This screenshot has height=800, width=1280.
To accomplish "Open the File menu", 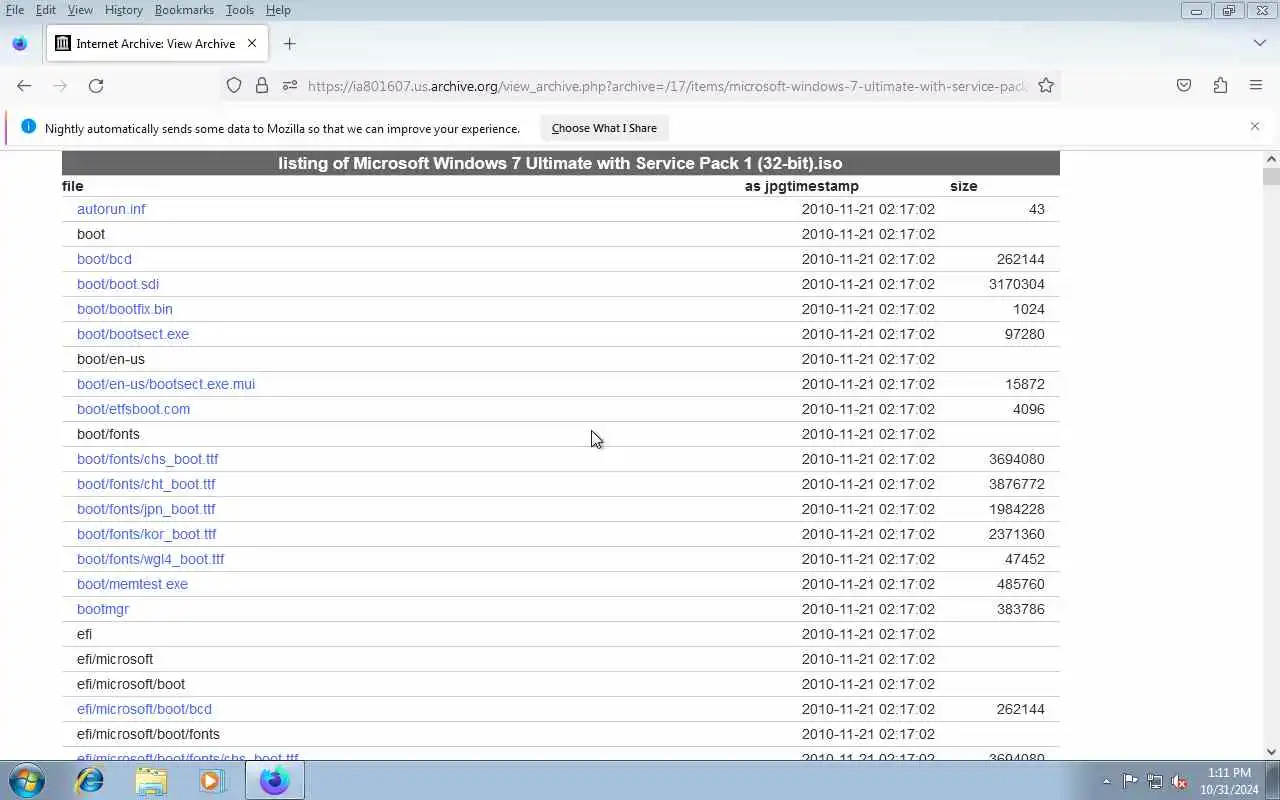I will tap(15, 10).
